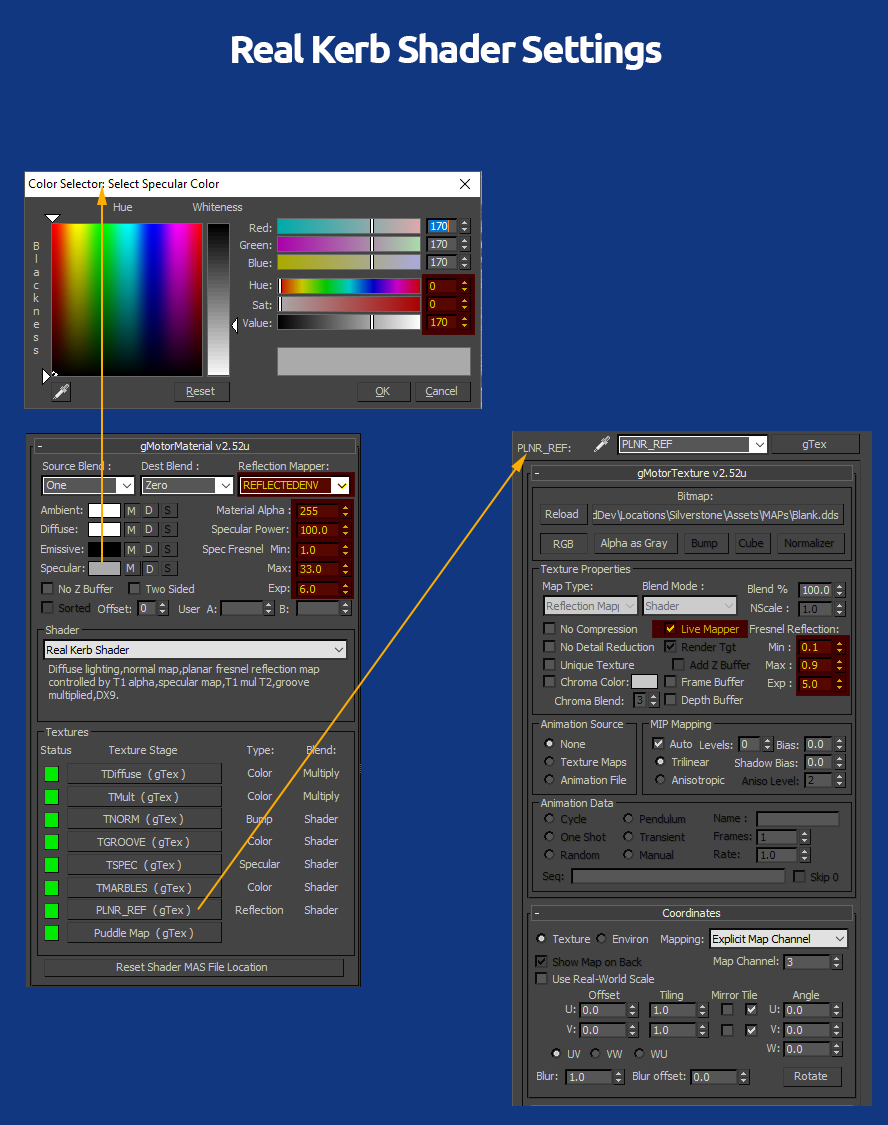
Task: Click the hue and blackness color field
Action: click(x=126, y=300)
